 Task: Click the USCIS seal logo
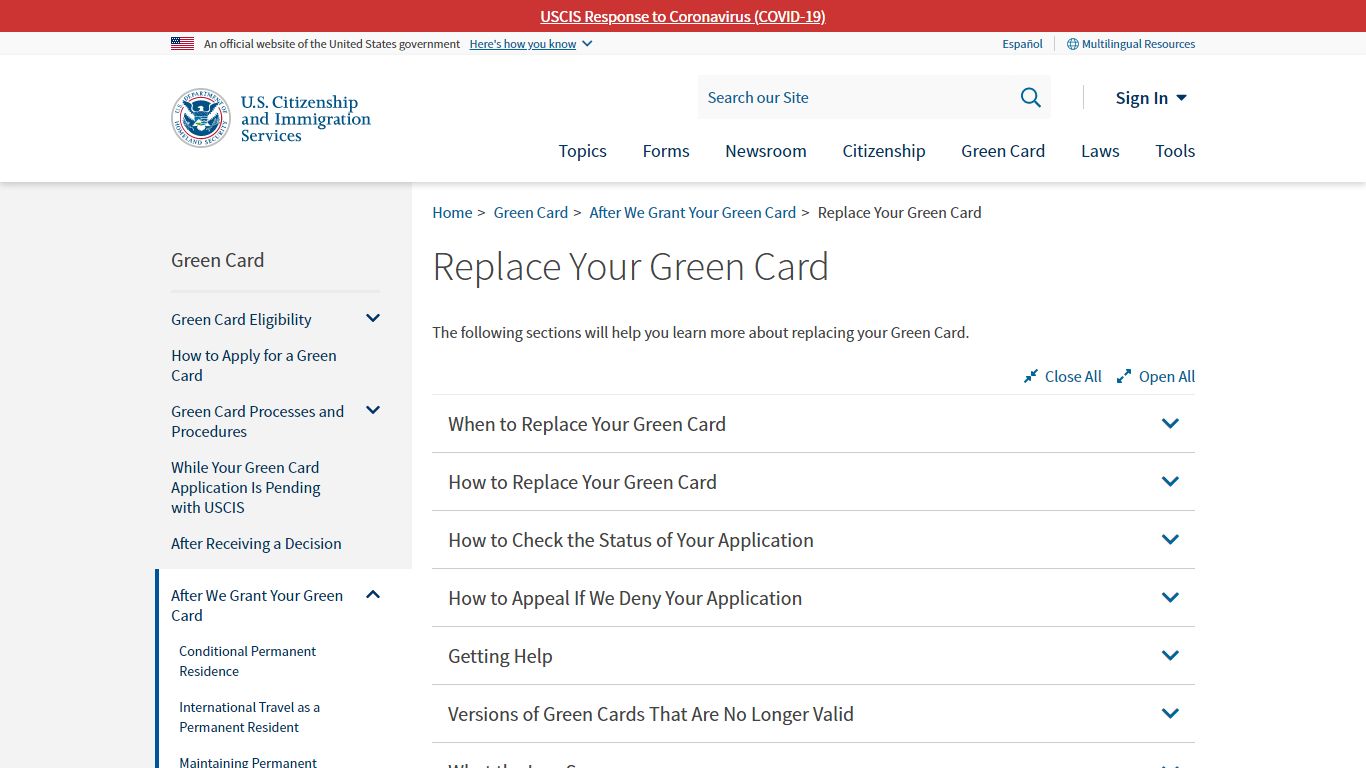(x=201, y=118)
